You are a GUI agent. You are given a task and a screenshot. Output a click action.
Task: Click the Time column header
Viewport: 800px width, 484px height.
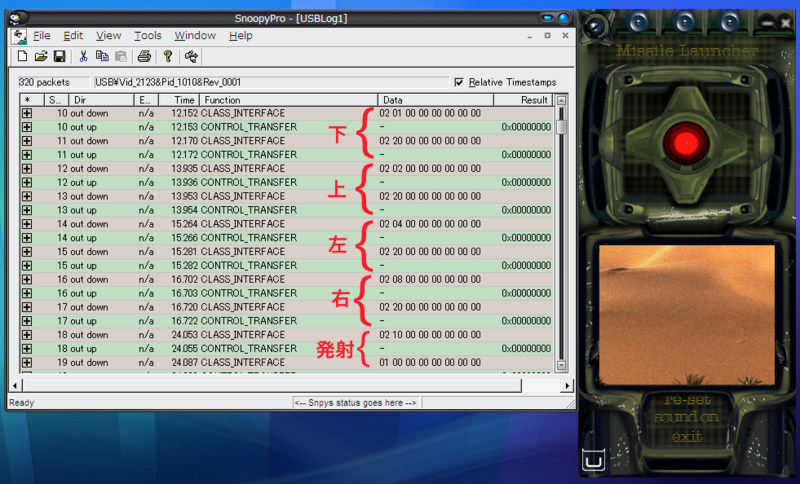tap(179, 100)
